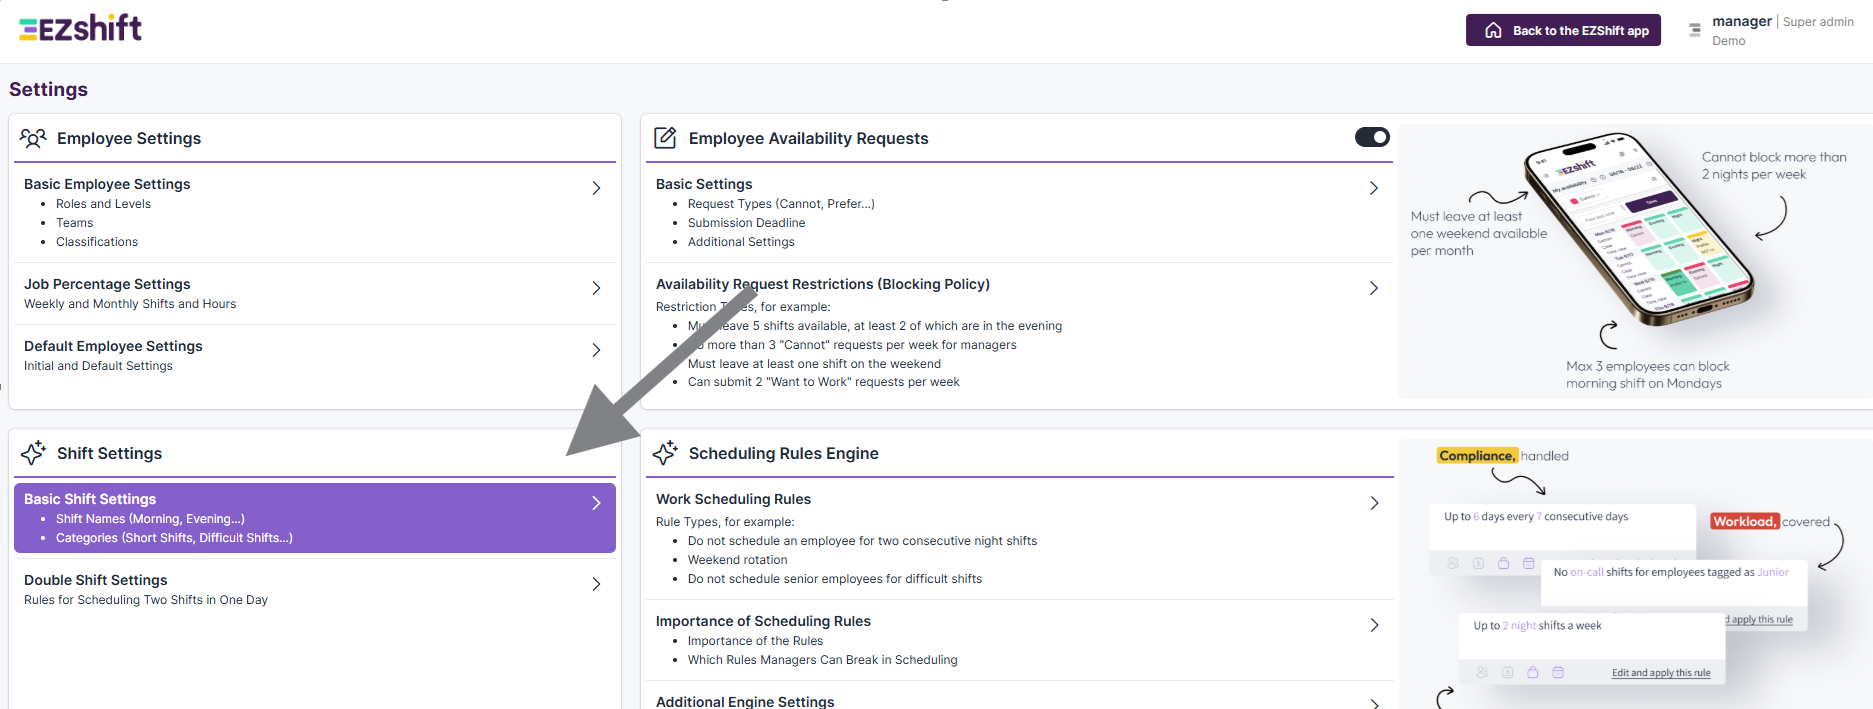Click 'Submission Deadline' text

pyautogui.click(x=746, y=223)
